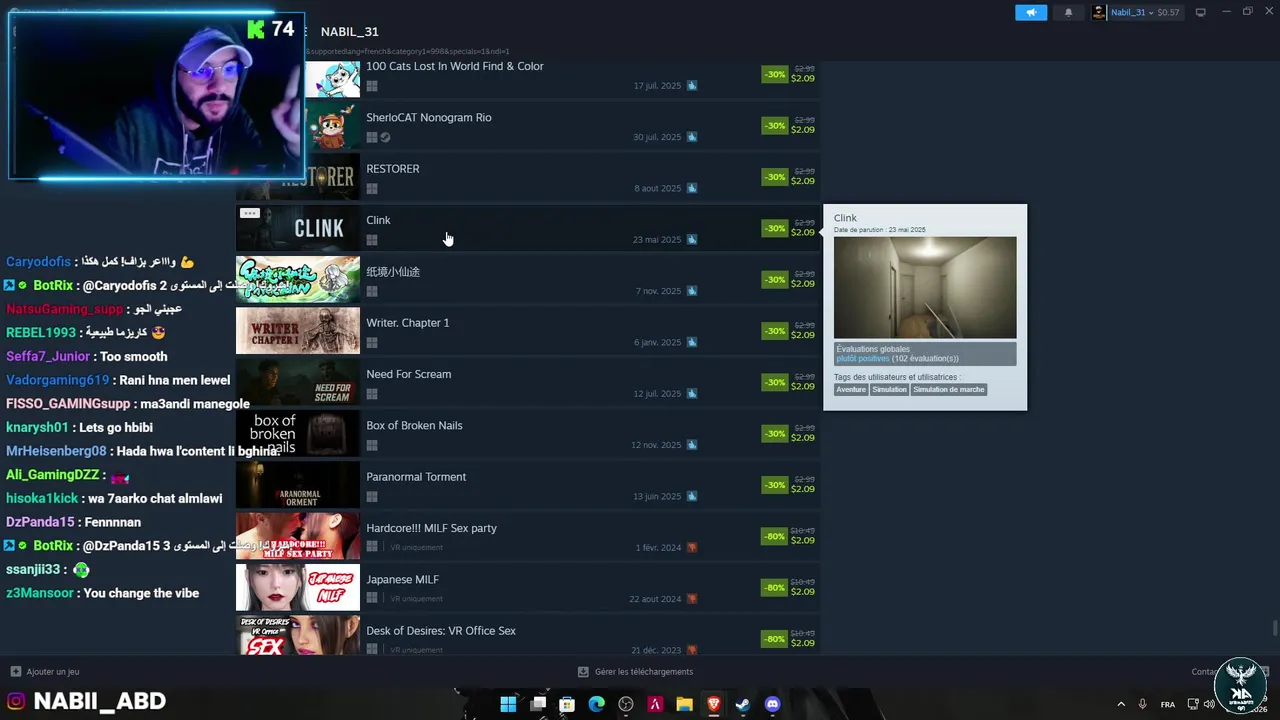Open OBS Studio from taskbar
The width and height of the screenshot is (1280, 720).
pos(626,704)
